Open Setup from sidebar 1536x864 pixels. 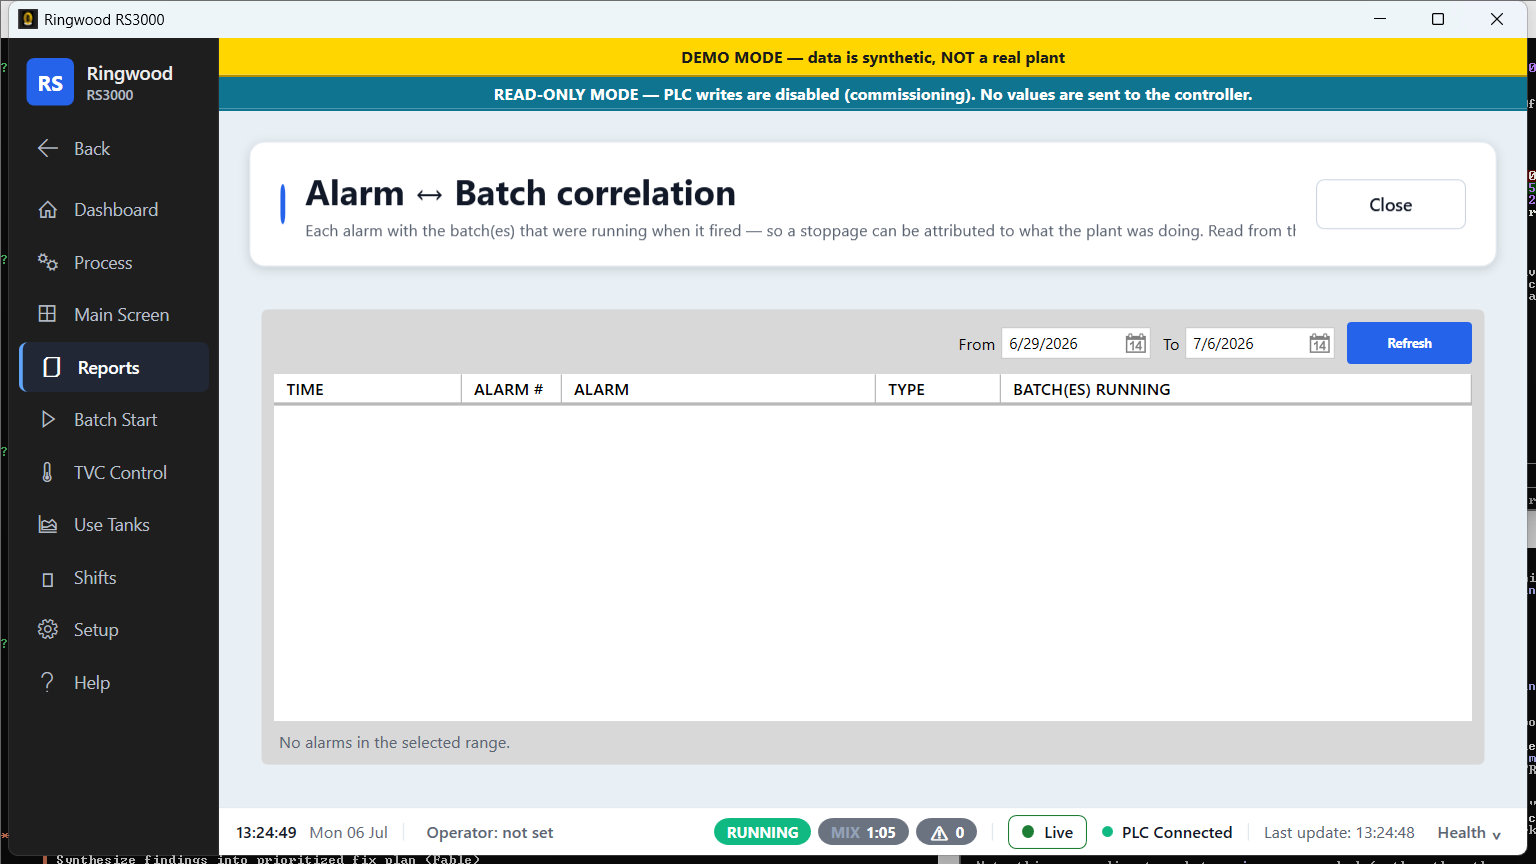(114, 629)
